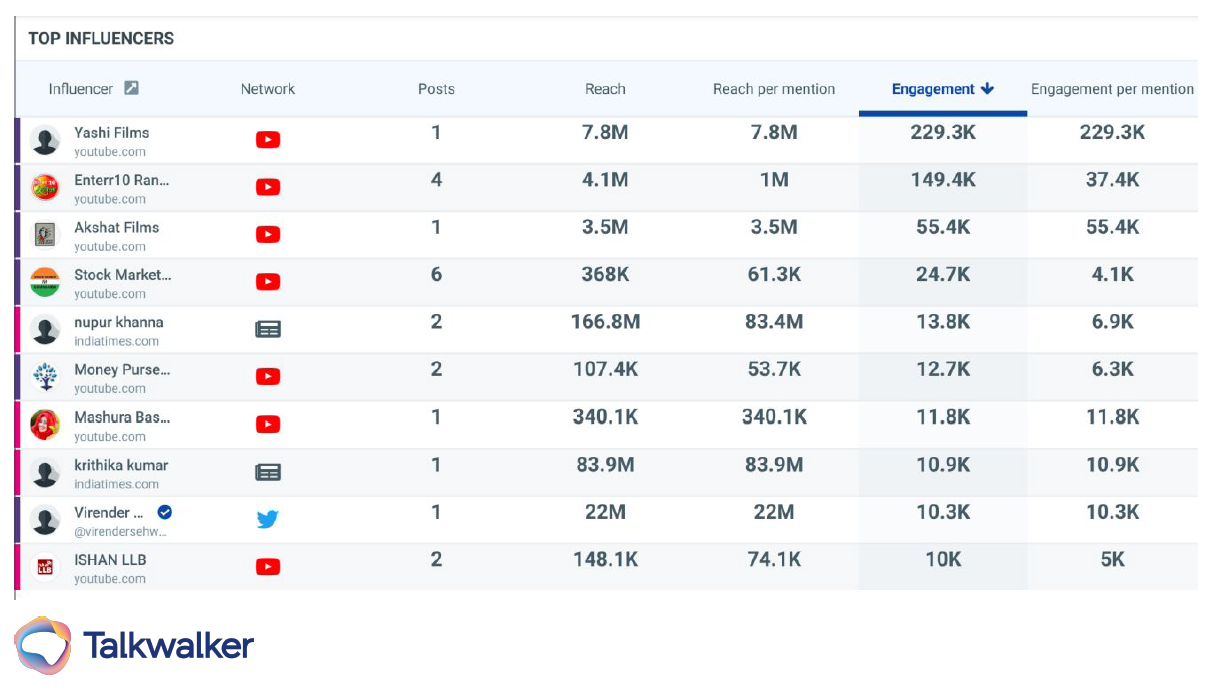Select the 149.4K engagement value

pos(943,180)
